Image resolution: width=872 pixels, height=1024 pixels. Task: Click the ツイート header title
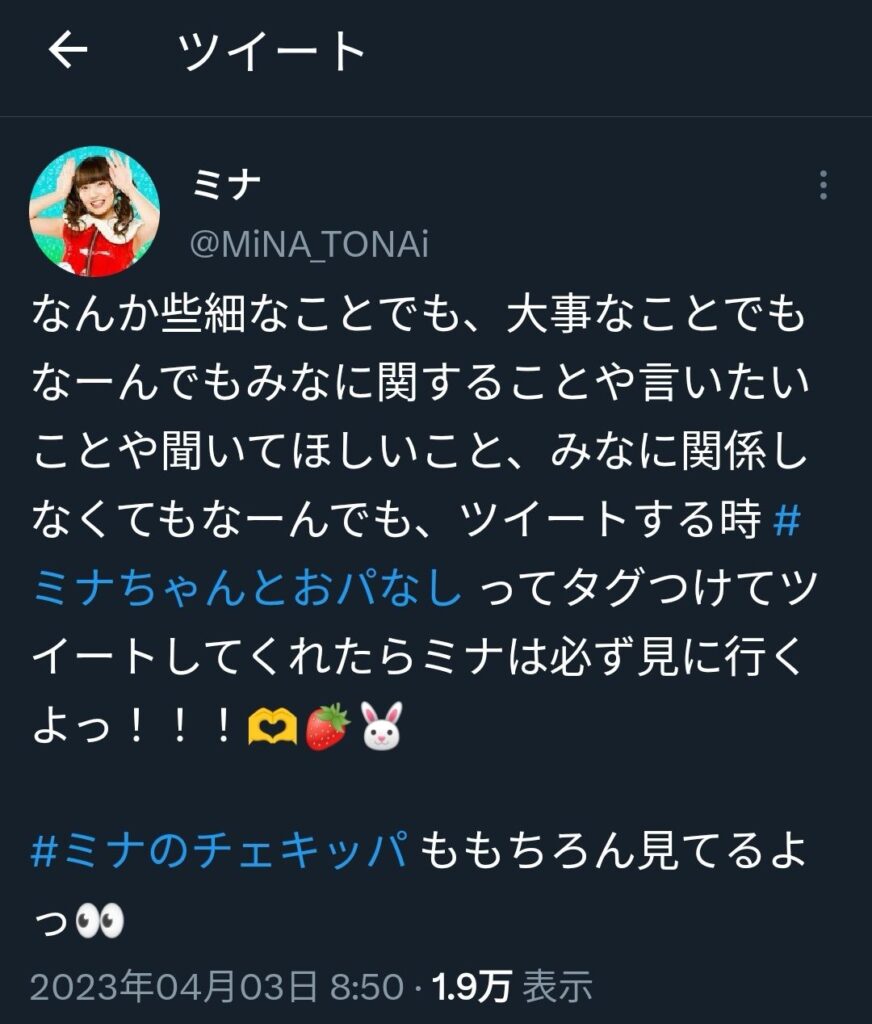coord(271,51)
